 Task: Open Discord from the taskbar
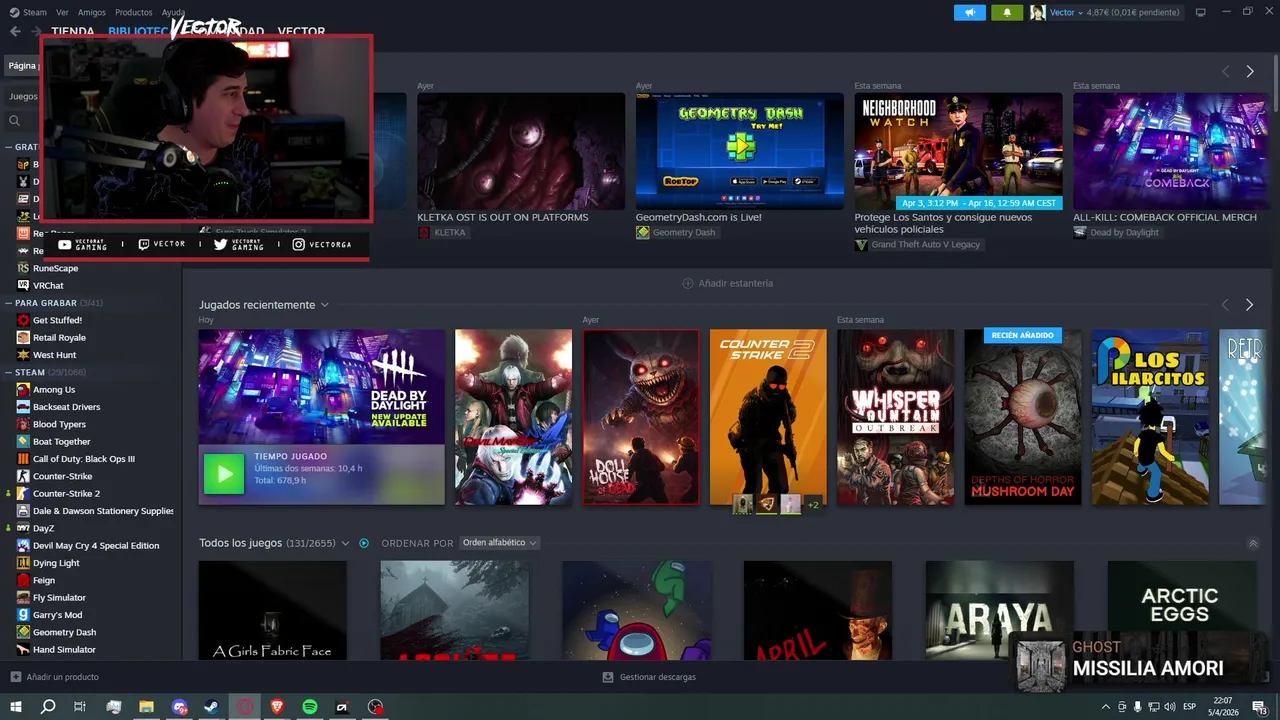point(179,707)
